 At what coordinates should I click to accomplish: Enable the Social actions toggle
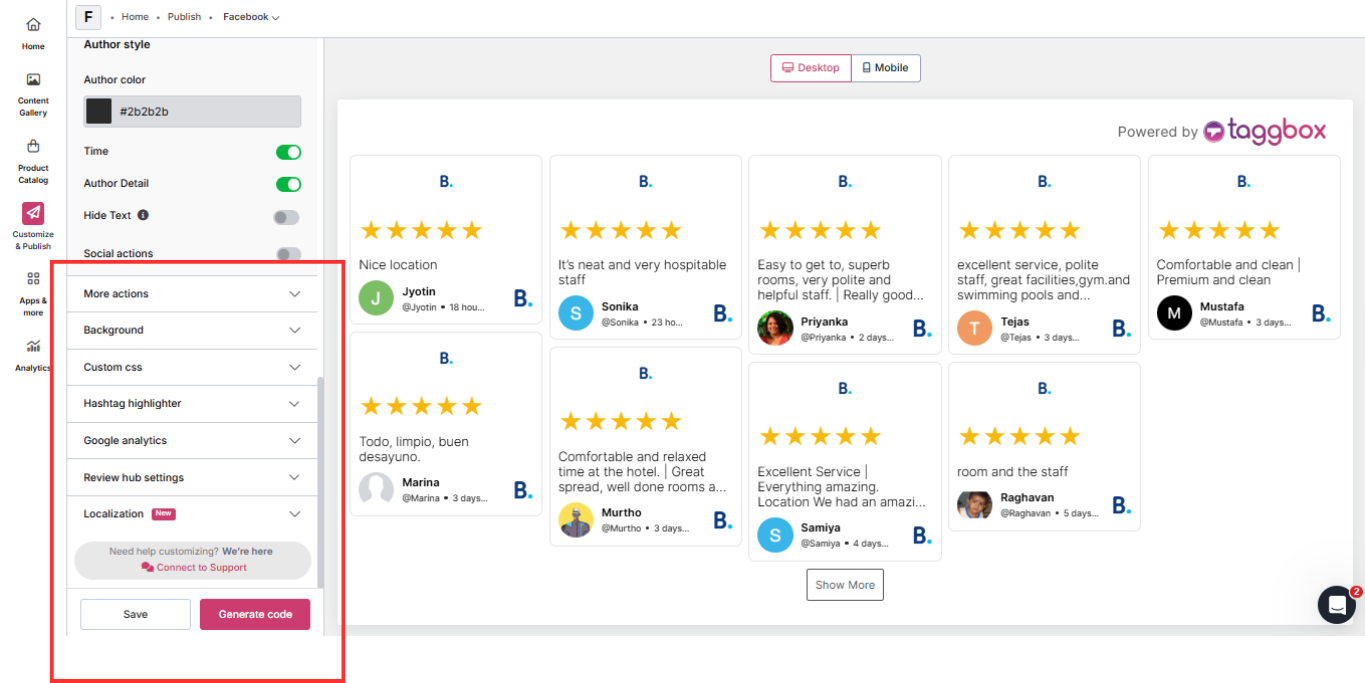(x=288, y=254)
